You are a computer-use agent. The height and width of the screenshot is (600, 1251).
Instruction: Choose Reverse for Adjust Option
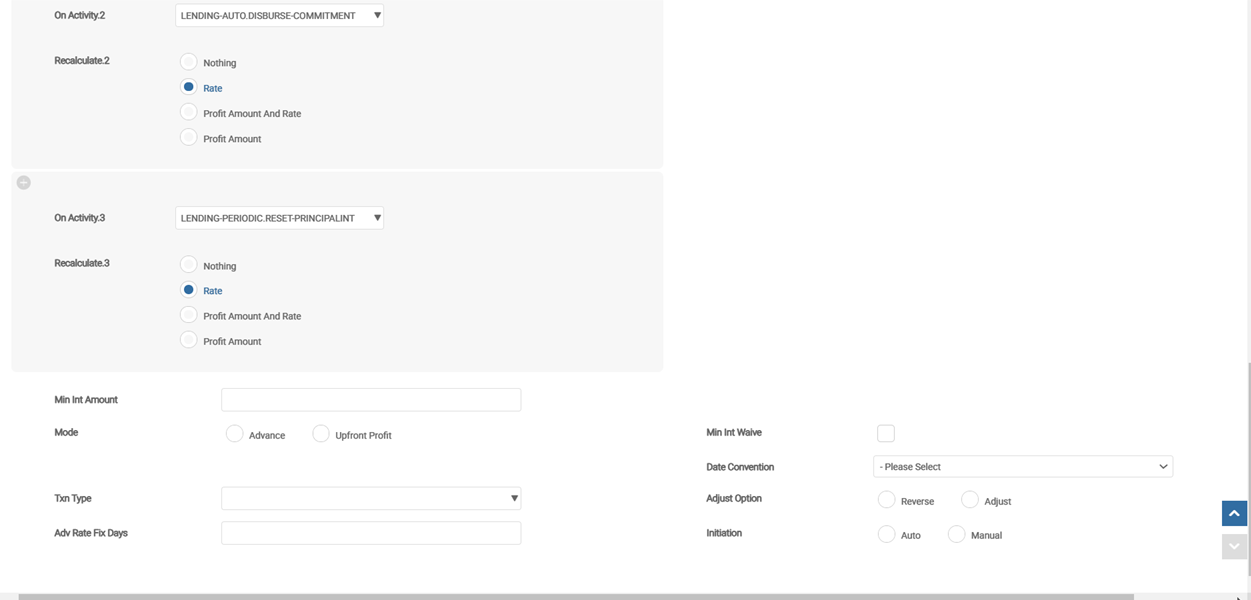pyautogui.click(x=886, y=500)
